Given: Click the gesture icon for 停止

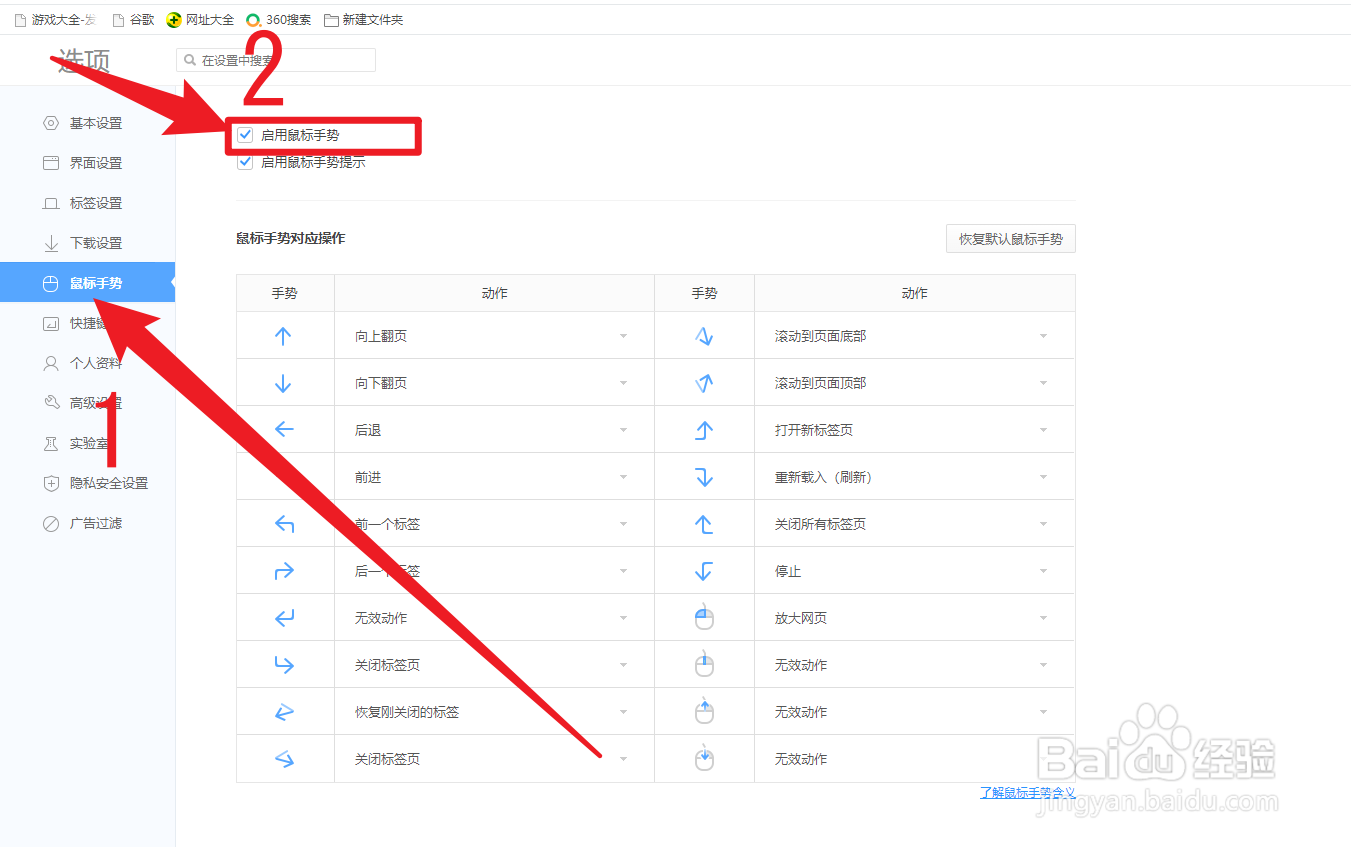Looking at the screenshot, I should 704,571.
